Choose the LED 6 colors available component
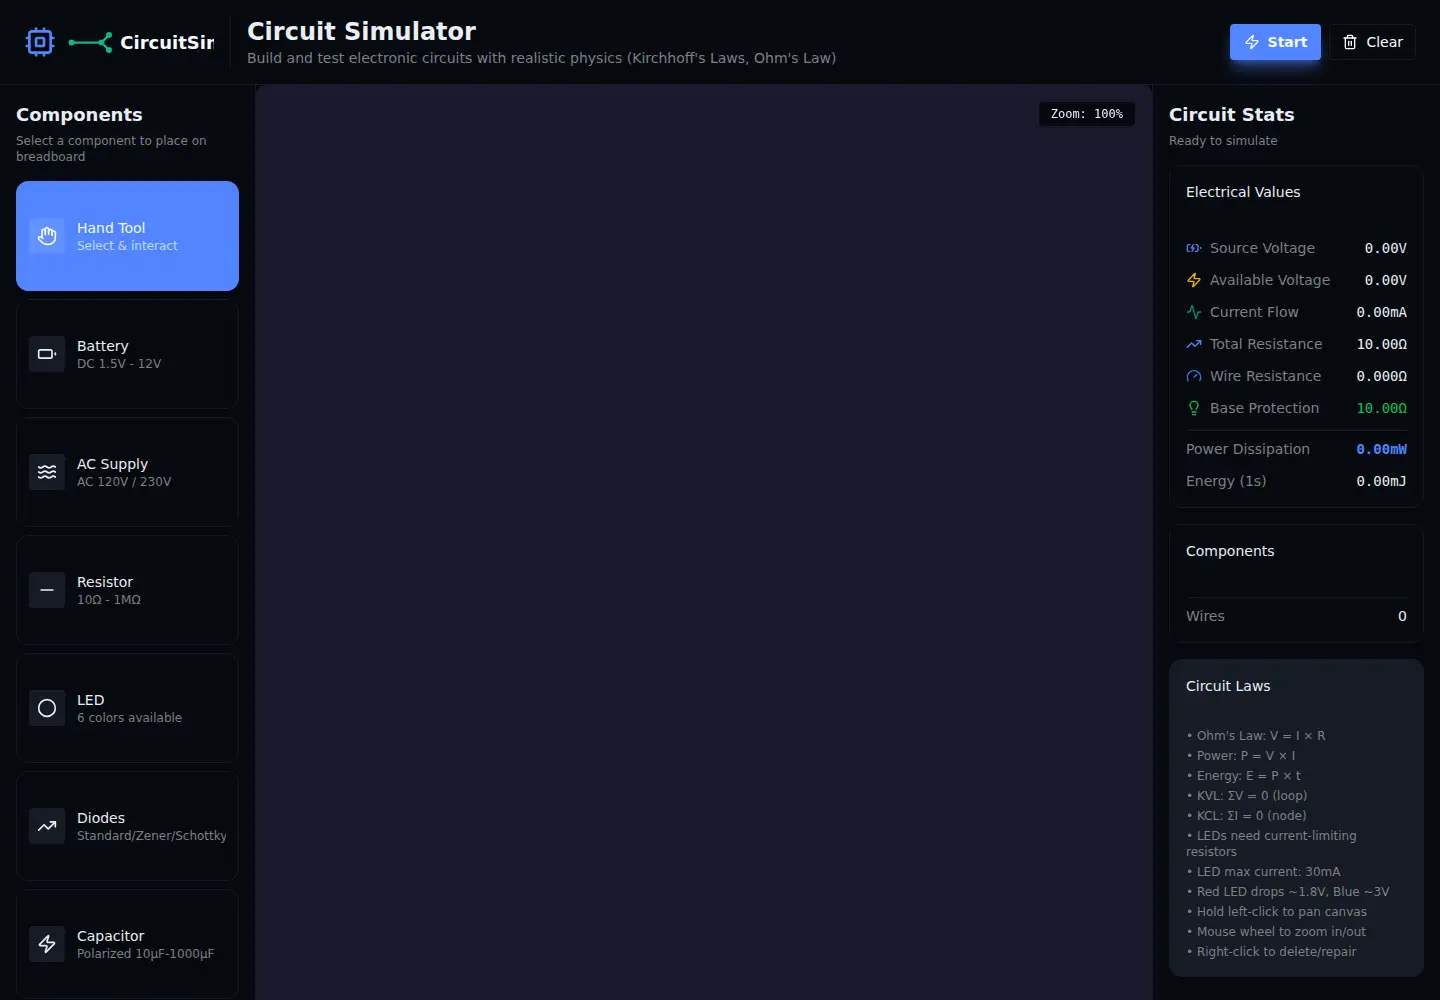Image resolution: width=1440 pixels, height=1000 pixels. coord(127,708)
